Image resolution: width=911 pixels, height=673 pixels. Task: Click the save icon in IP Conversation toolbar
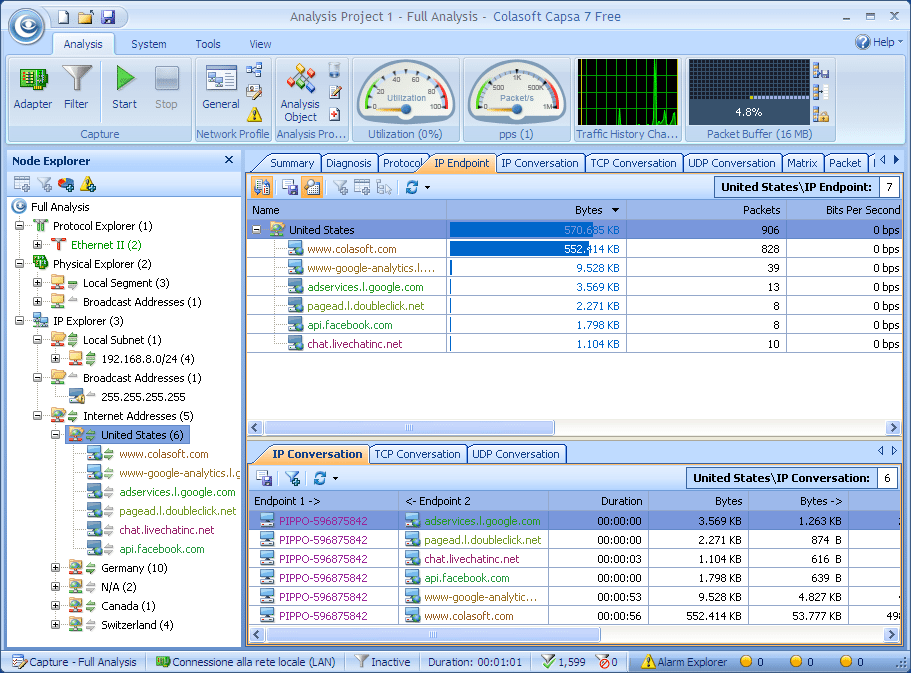click(265, 478)
